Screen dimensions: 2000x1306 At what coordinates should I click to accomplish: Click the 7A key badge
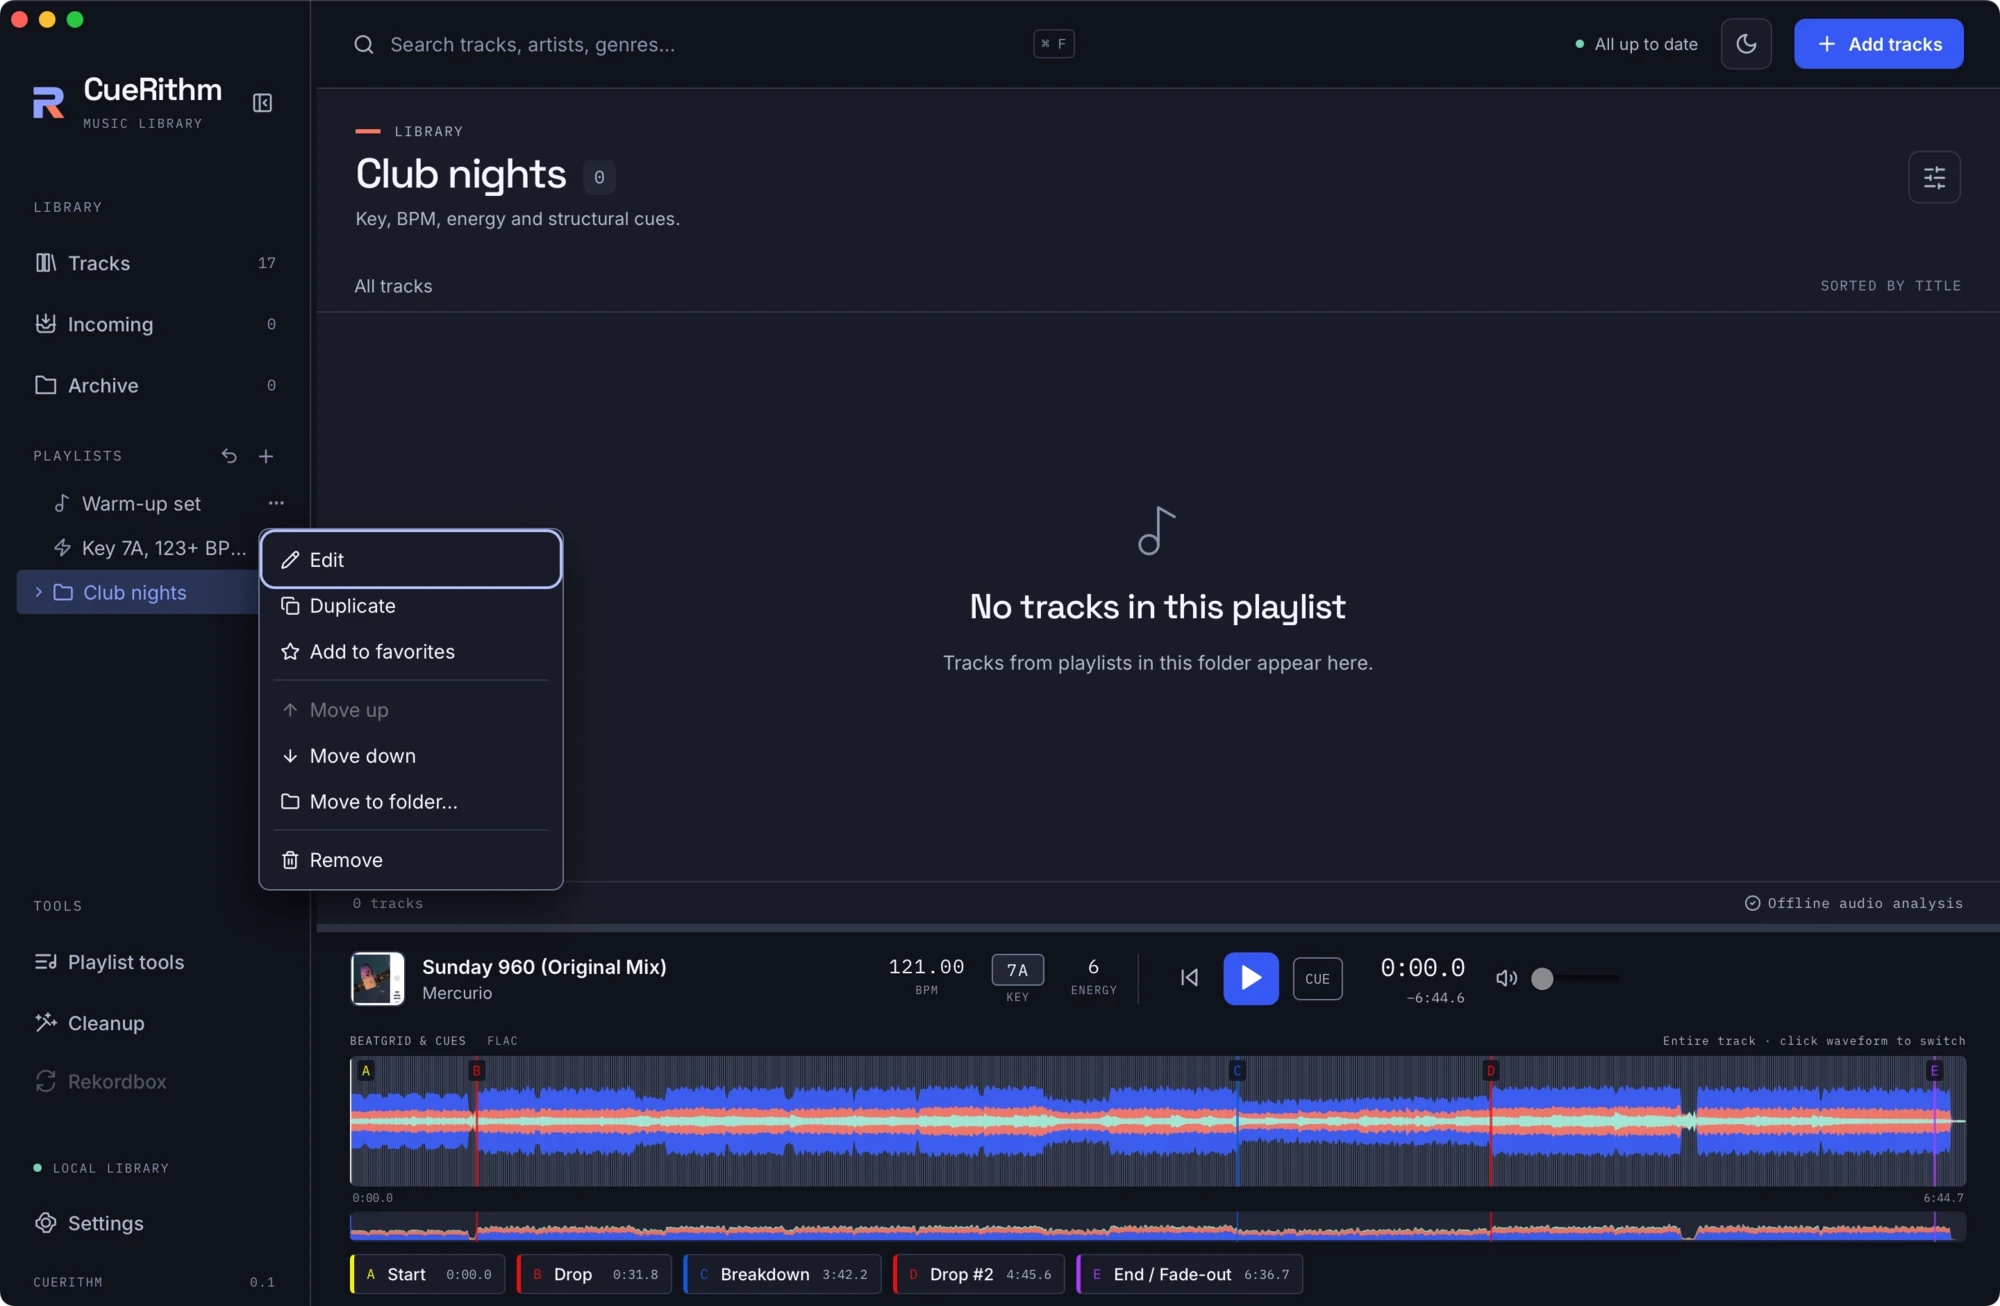pyautogui.click(x=1017, y=970)
